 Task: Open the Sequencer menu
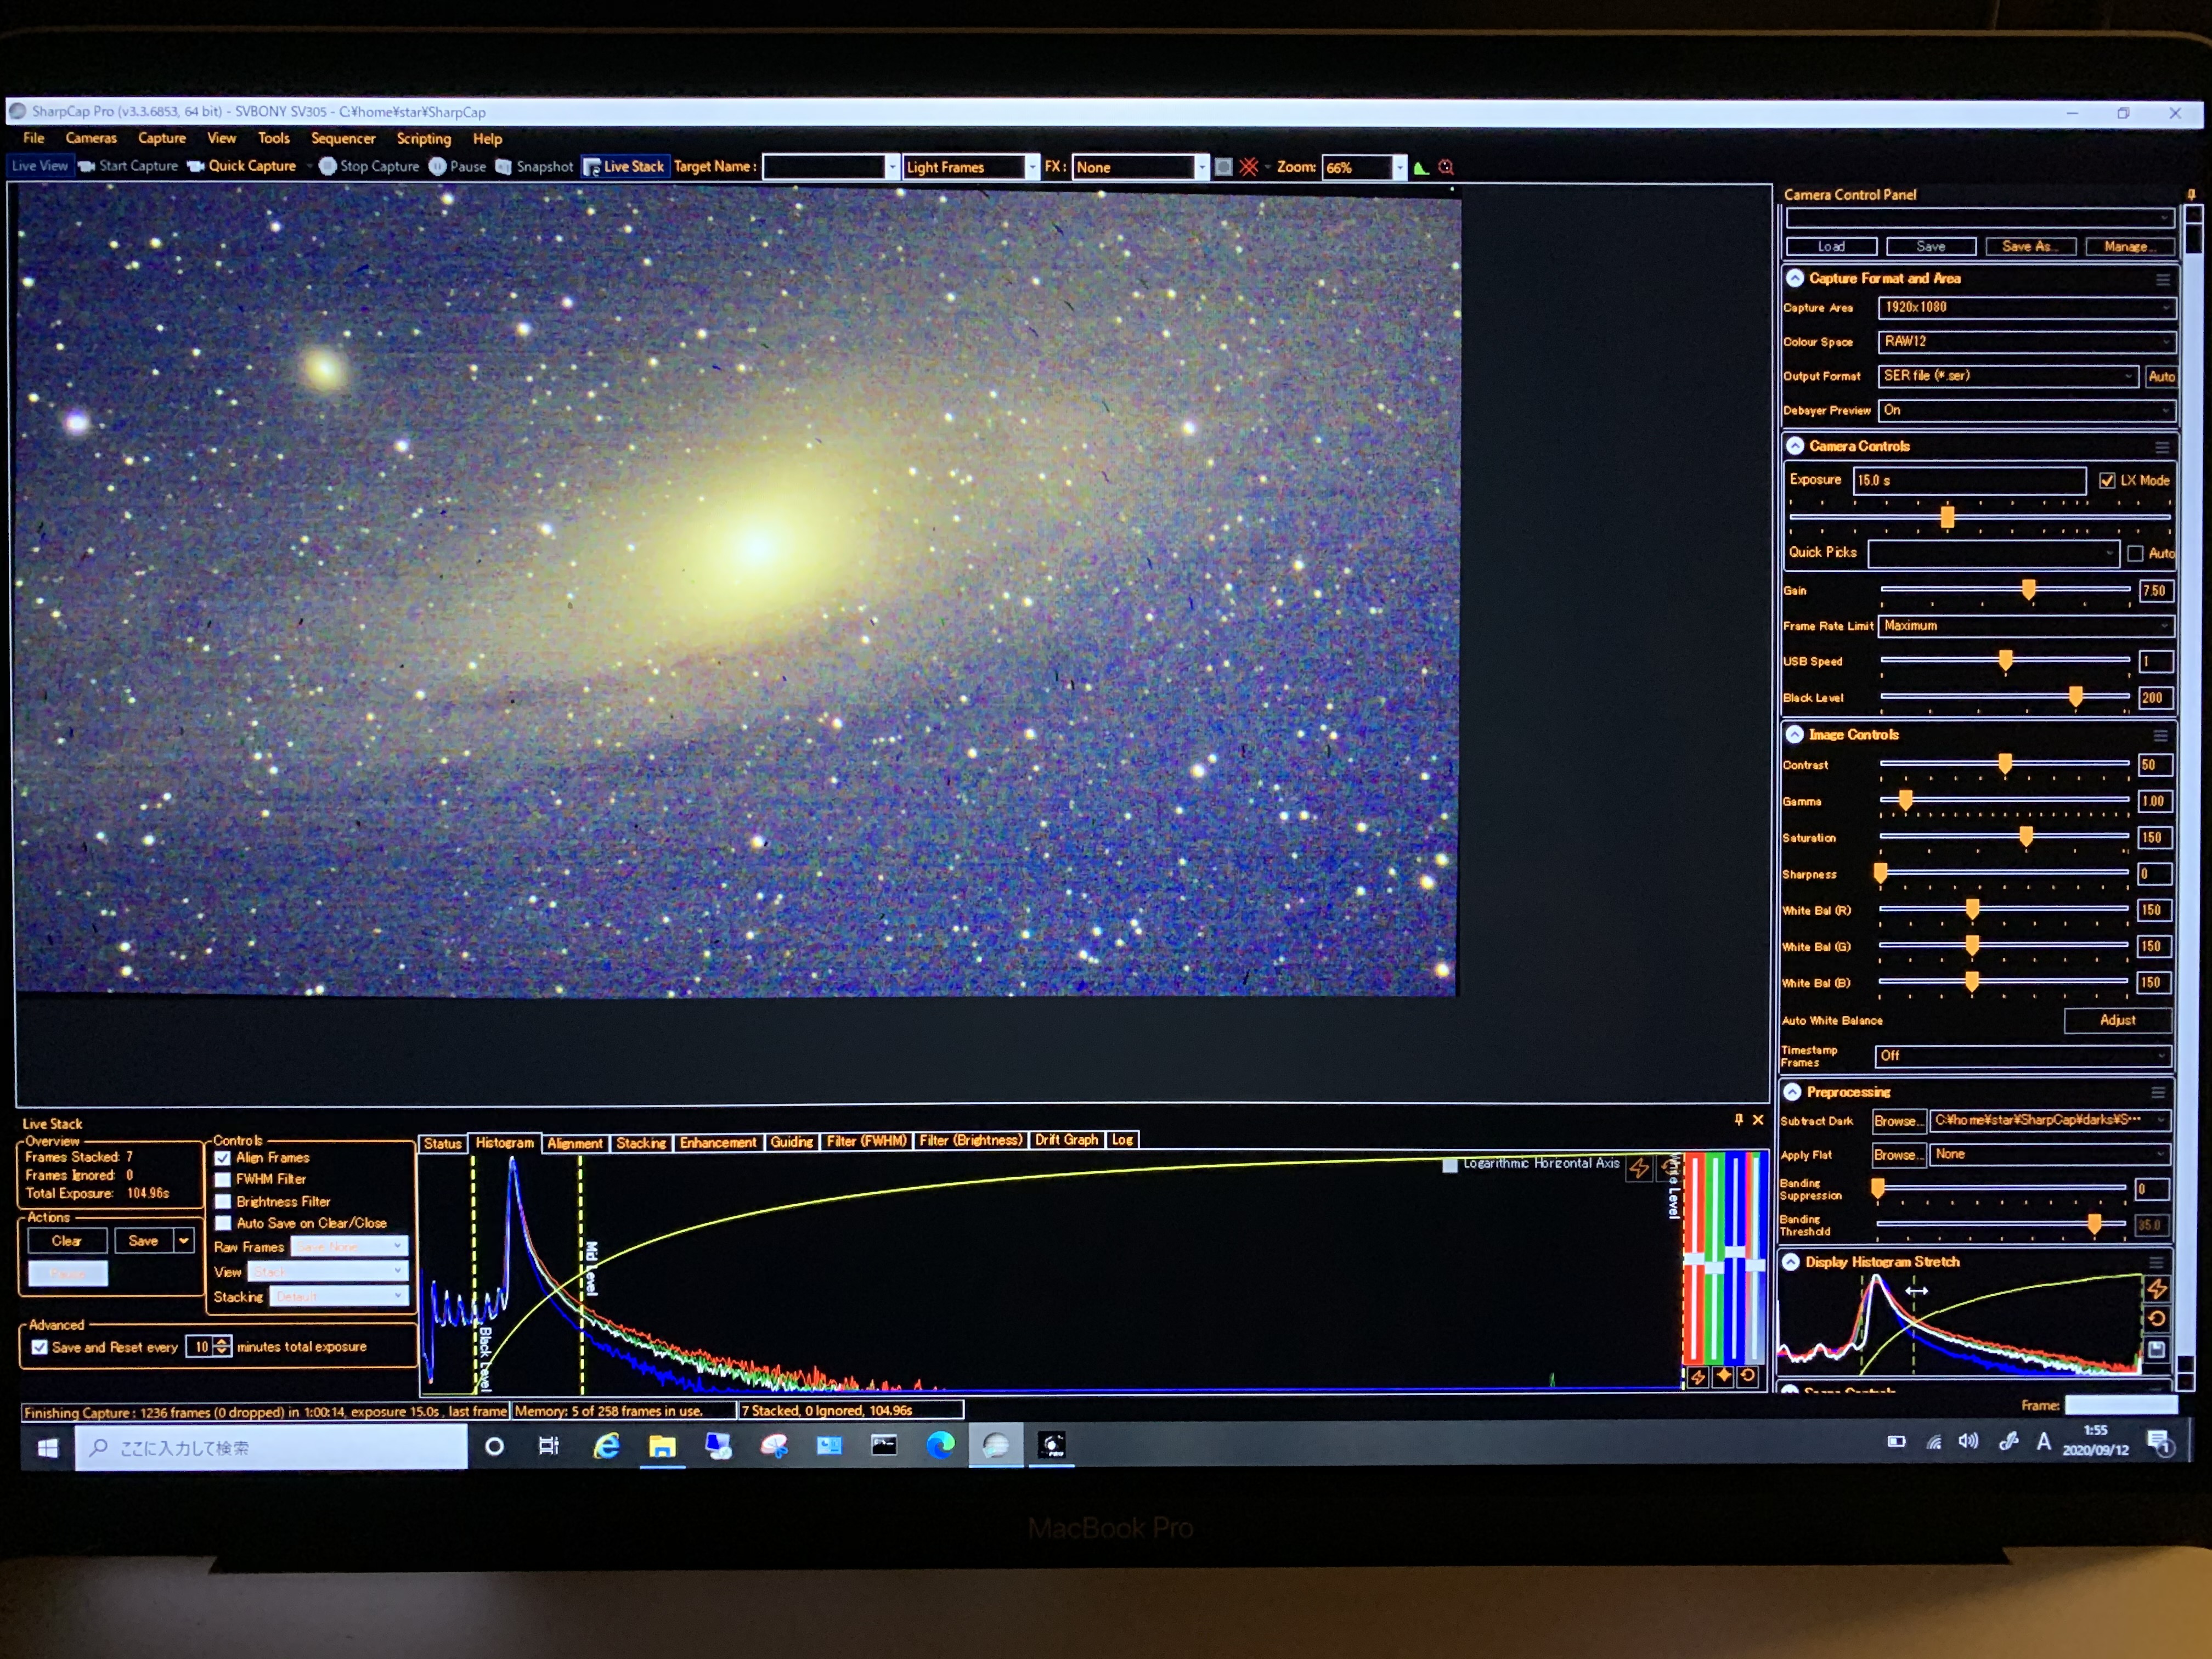(x=343, y=139)
